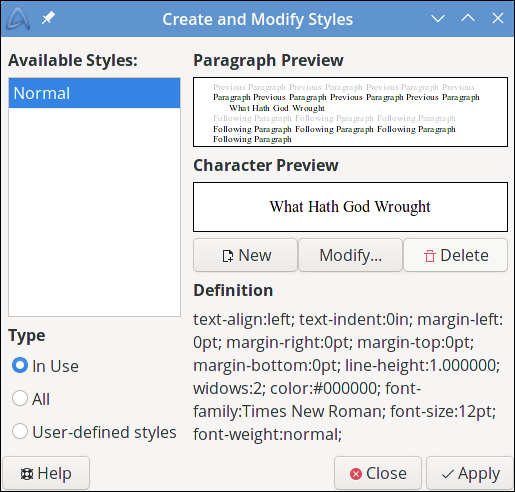Close dialog with title bar X
The image size is (515, 492).
tap(498, 18)
